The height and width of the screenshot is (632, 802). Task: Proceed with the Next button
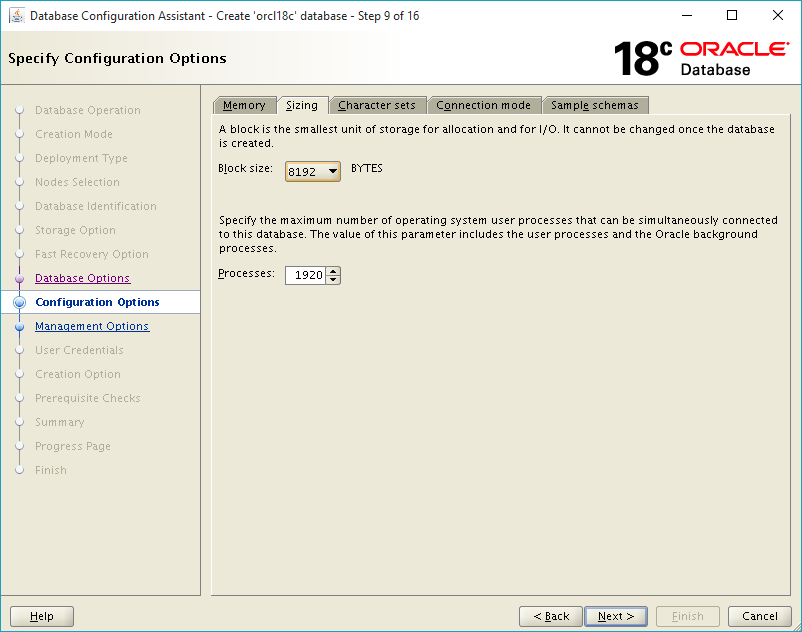(x=616, y=616)
